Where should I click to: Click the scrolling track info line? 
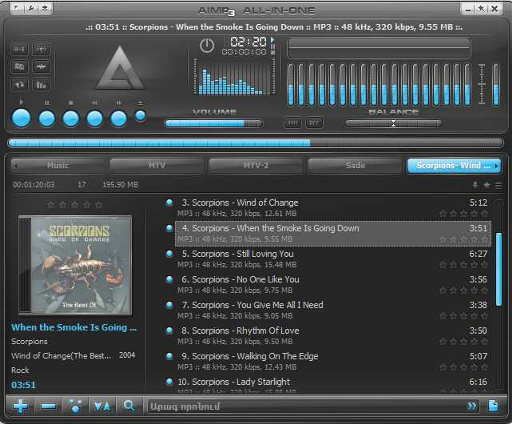(274, 27)
